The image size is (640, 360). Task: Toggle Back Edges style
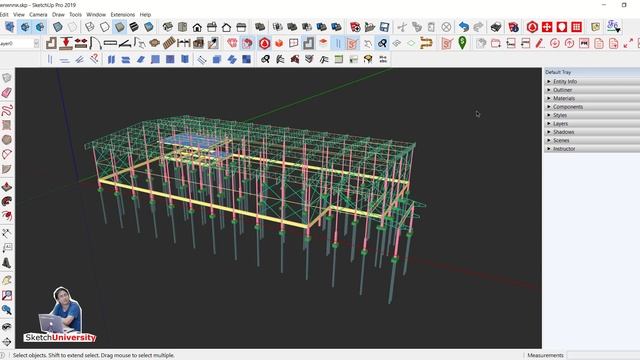coord(72,27)
